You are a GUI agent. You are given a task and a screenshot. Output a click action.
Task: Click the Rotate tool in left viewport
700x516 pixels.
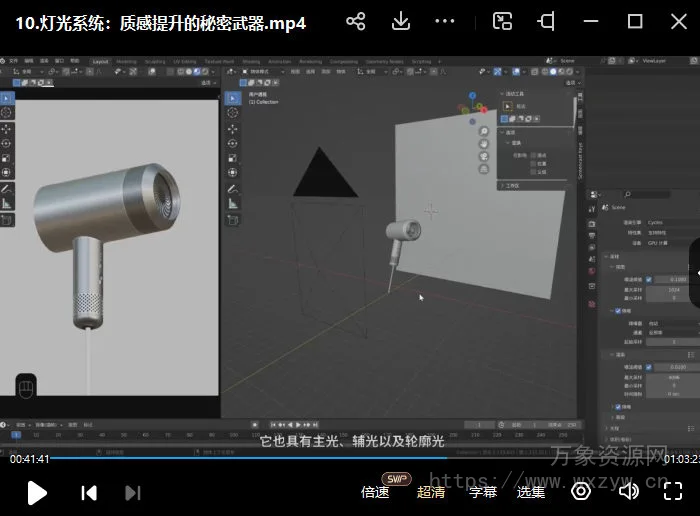pyautogui.click(x=7, y=143)
